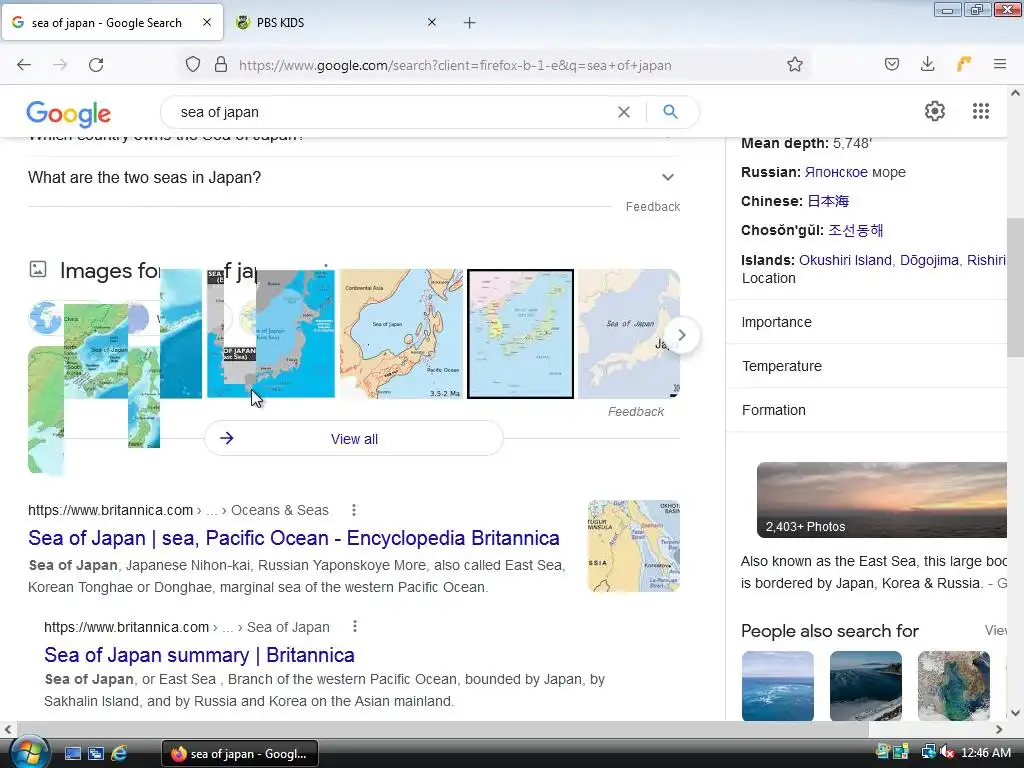This screenshot has height=768, width=1024.
Task: Open the Windows Start menu
Action: [29, 752]
